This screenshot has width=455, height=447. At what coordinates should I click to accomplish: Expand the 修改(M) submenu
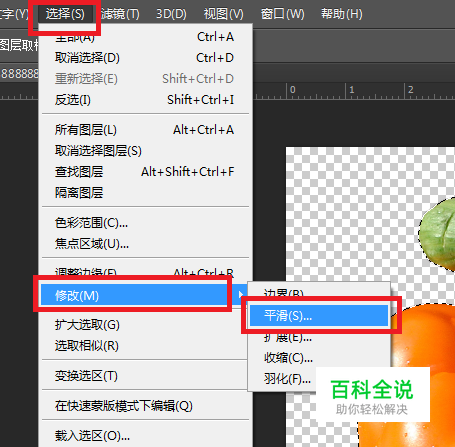coord(143,295)
